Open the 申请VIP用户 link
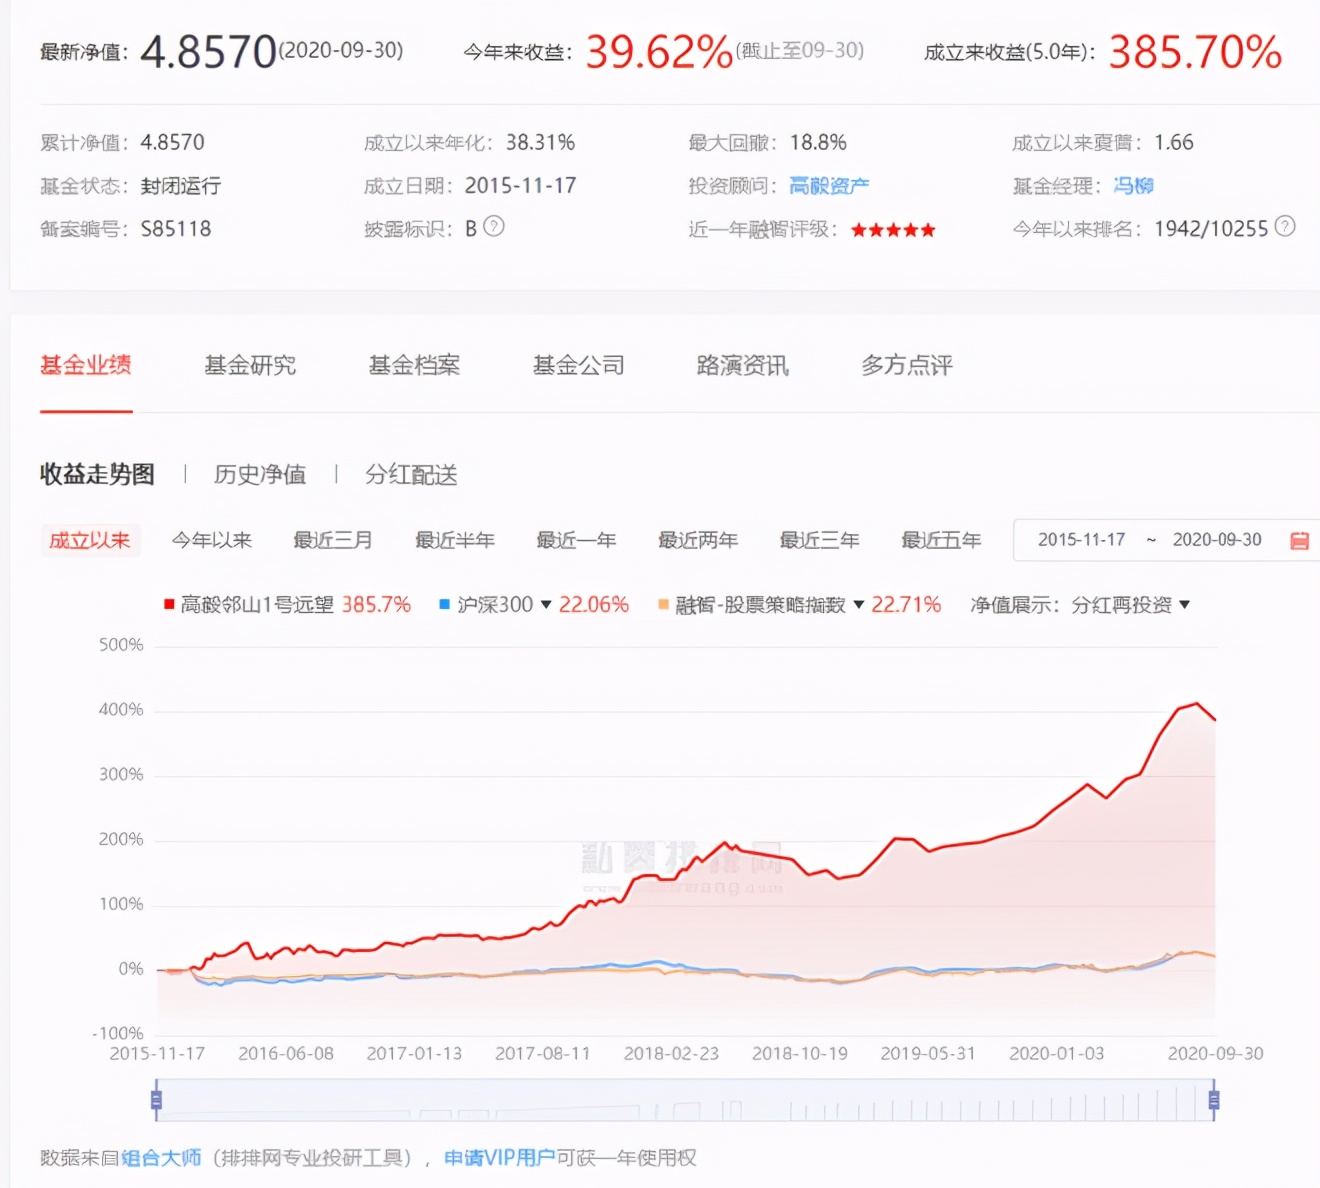The width and height of the screenshot is (1320, 1188). (502, 1157)
